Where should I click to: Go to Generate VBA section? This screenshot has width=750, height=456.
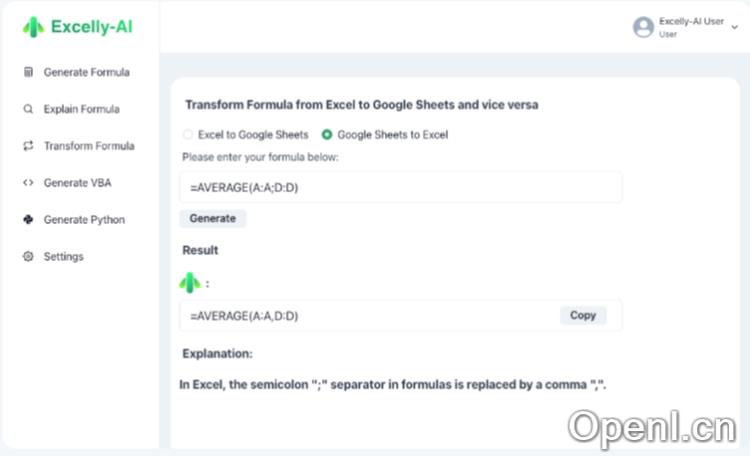point(77,183)
